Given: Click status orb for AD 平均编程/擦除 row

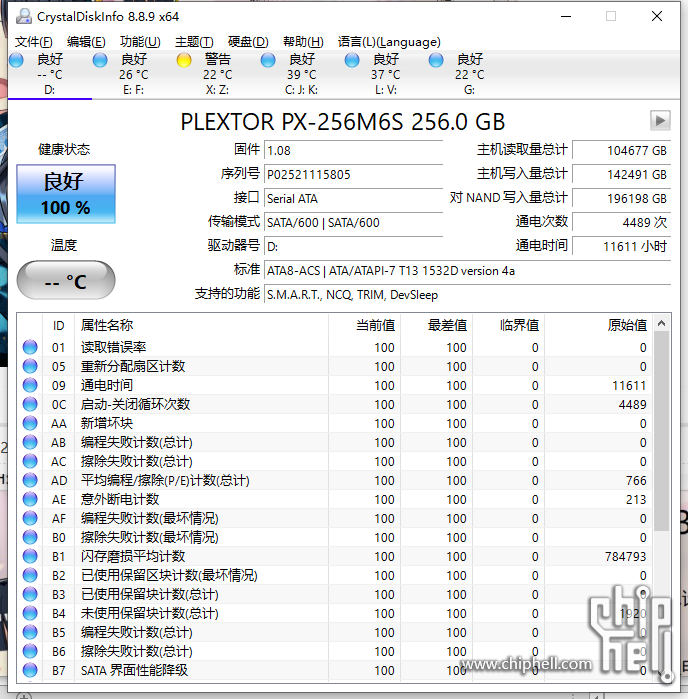Looking at the screenshot, I should (x=30, y=480).
